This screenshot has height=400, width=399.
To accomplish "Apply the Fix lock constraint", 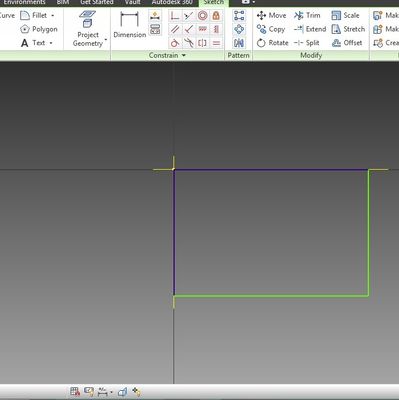I will 216,16.
